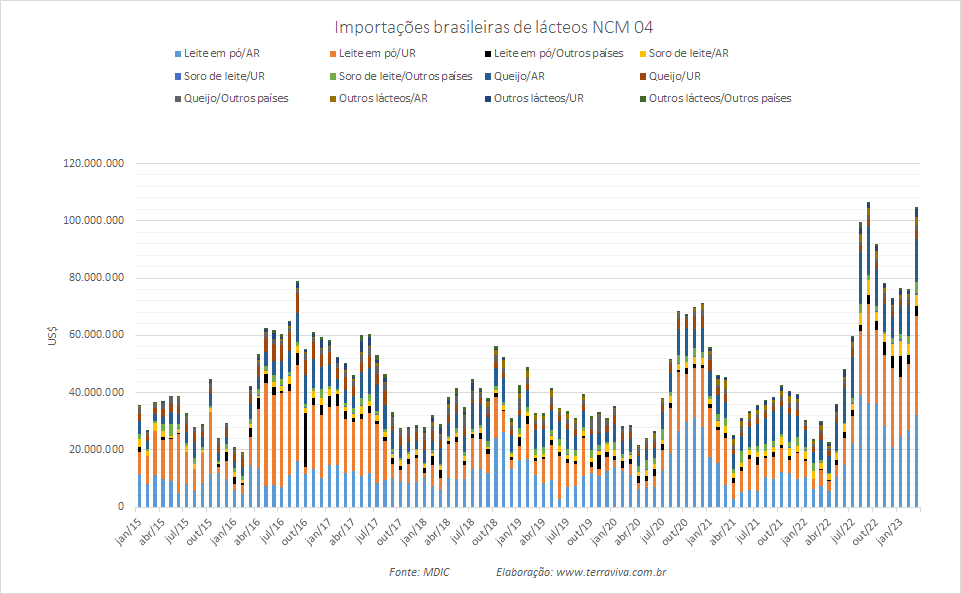Select the 'abr/17' x-axis label

click(x=343, y=531)
